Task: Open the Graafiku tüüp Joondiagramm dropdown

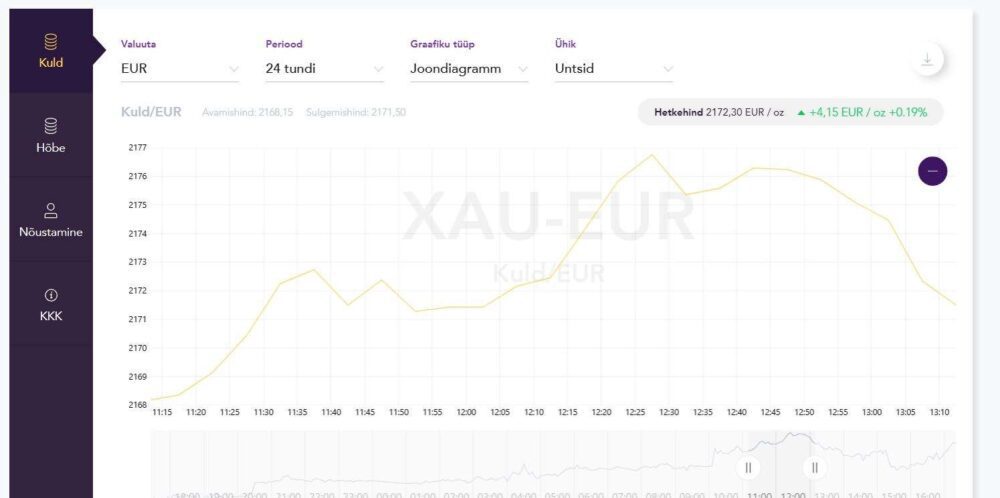Action: point(469,69)
